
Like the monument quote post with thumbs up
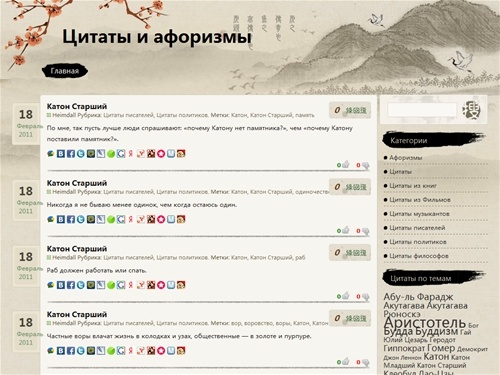[x=345, y=164]
